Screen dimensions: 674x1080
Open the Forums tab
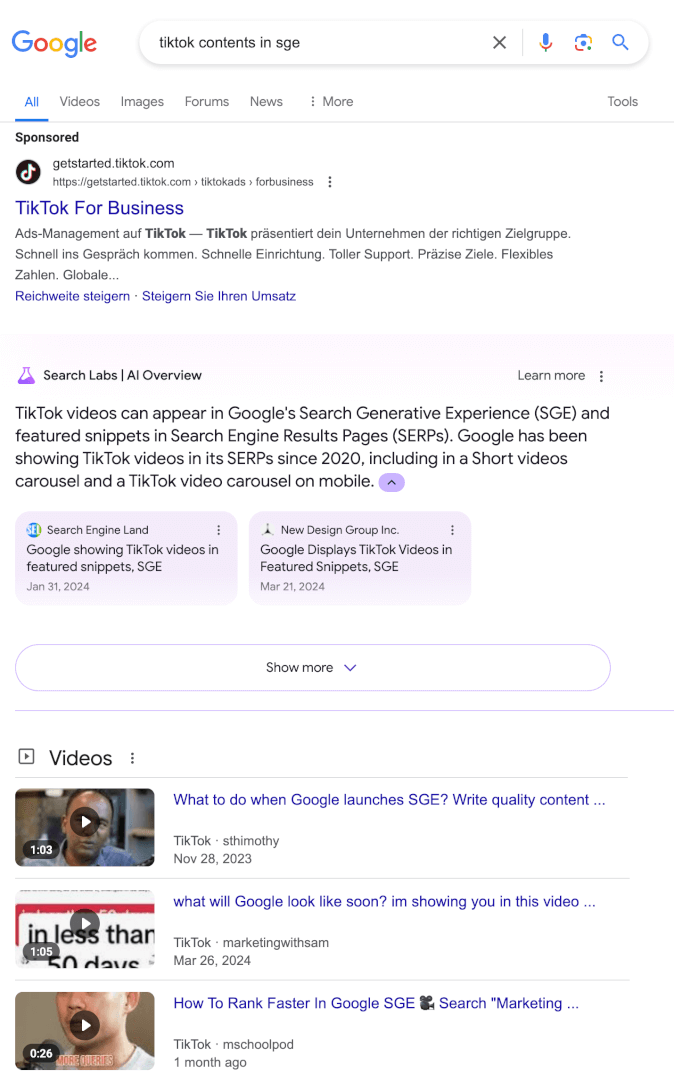tap(207, 101)
